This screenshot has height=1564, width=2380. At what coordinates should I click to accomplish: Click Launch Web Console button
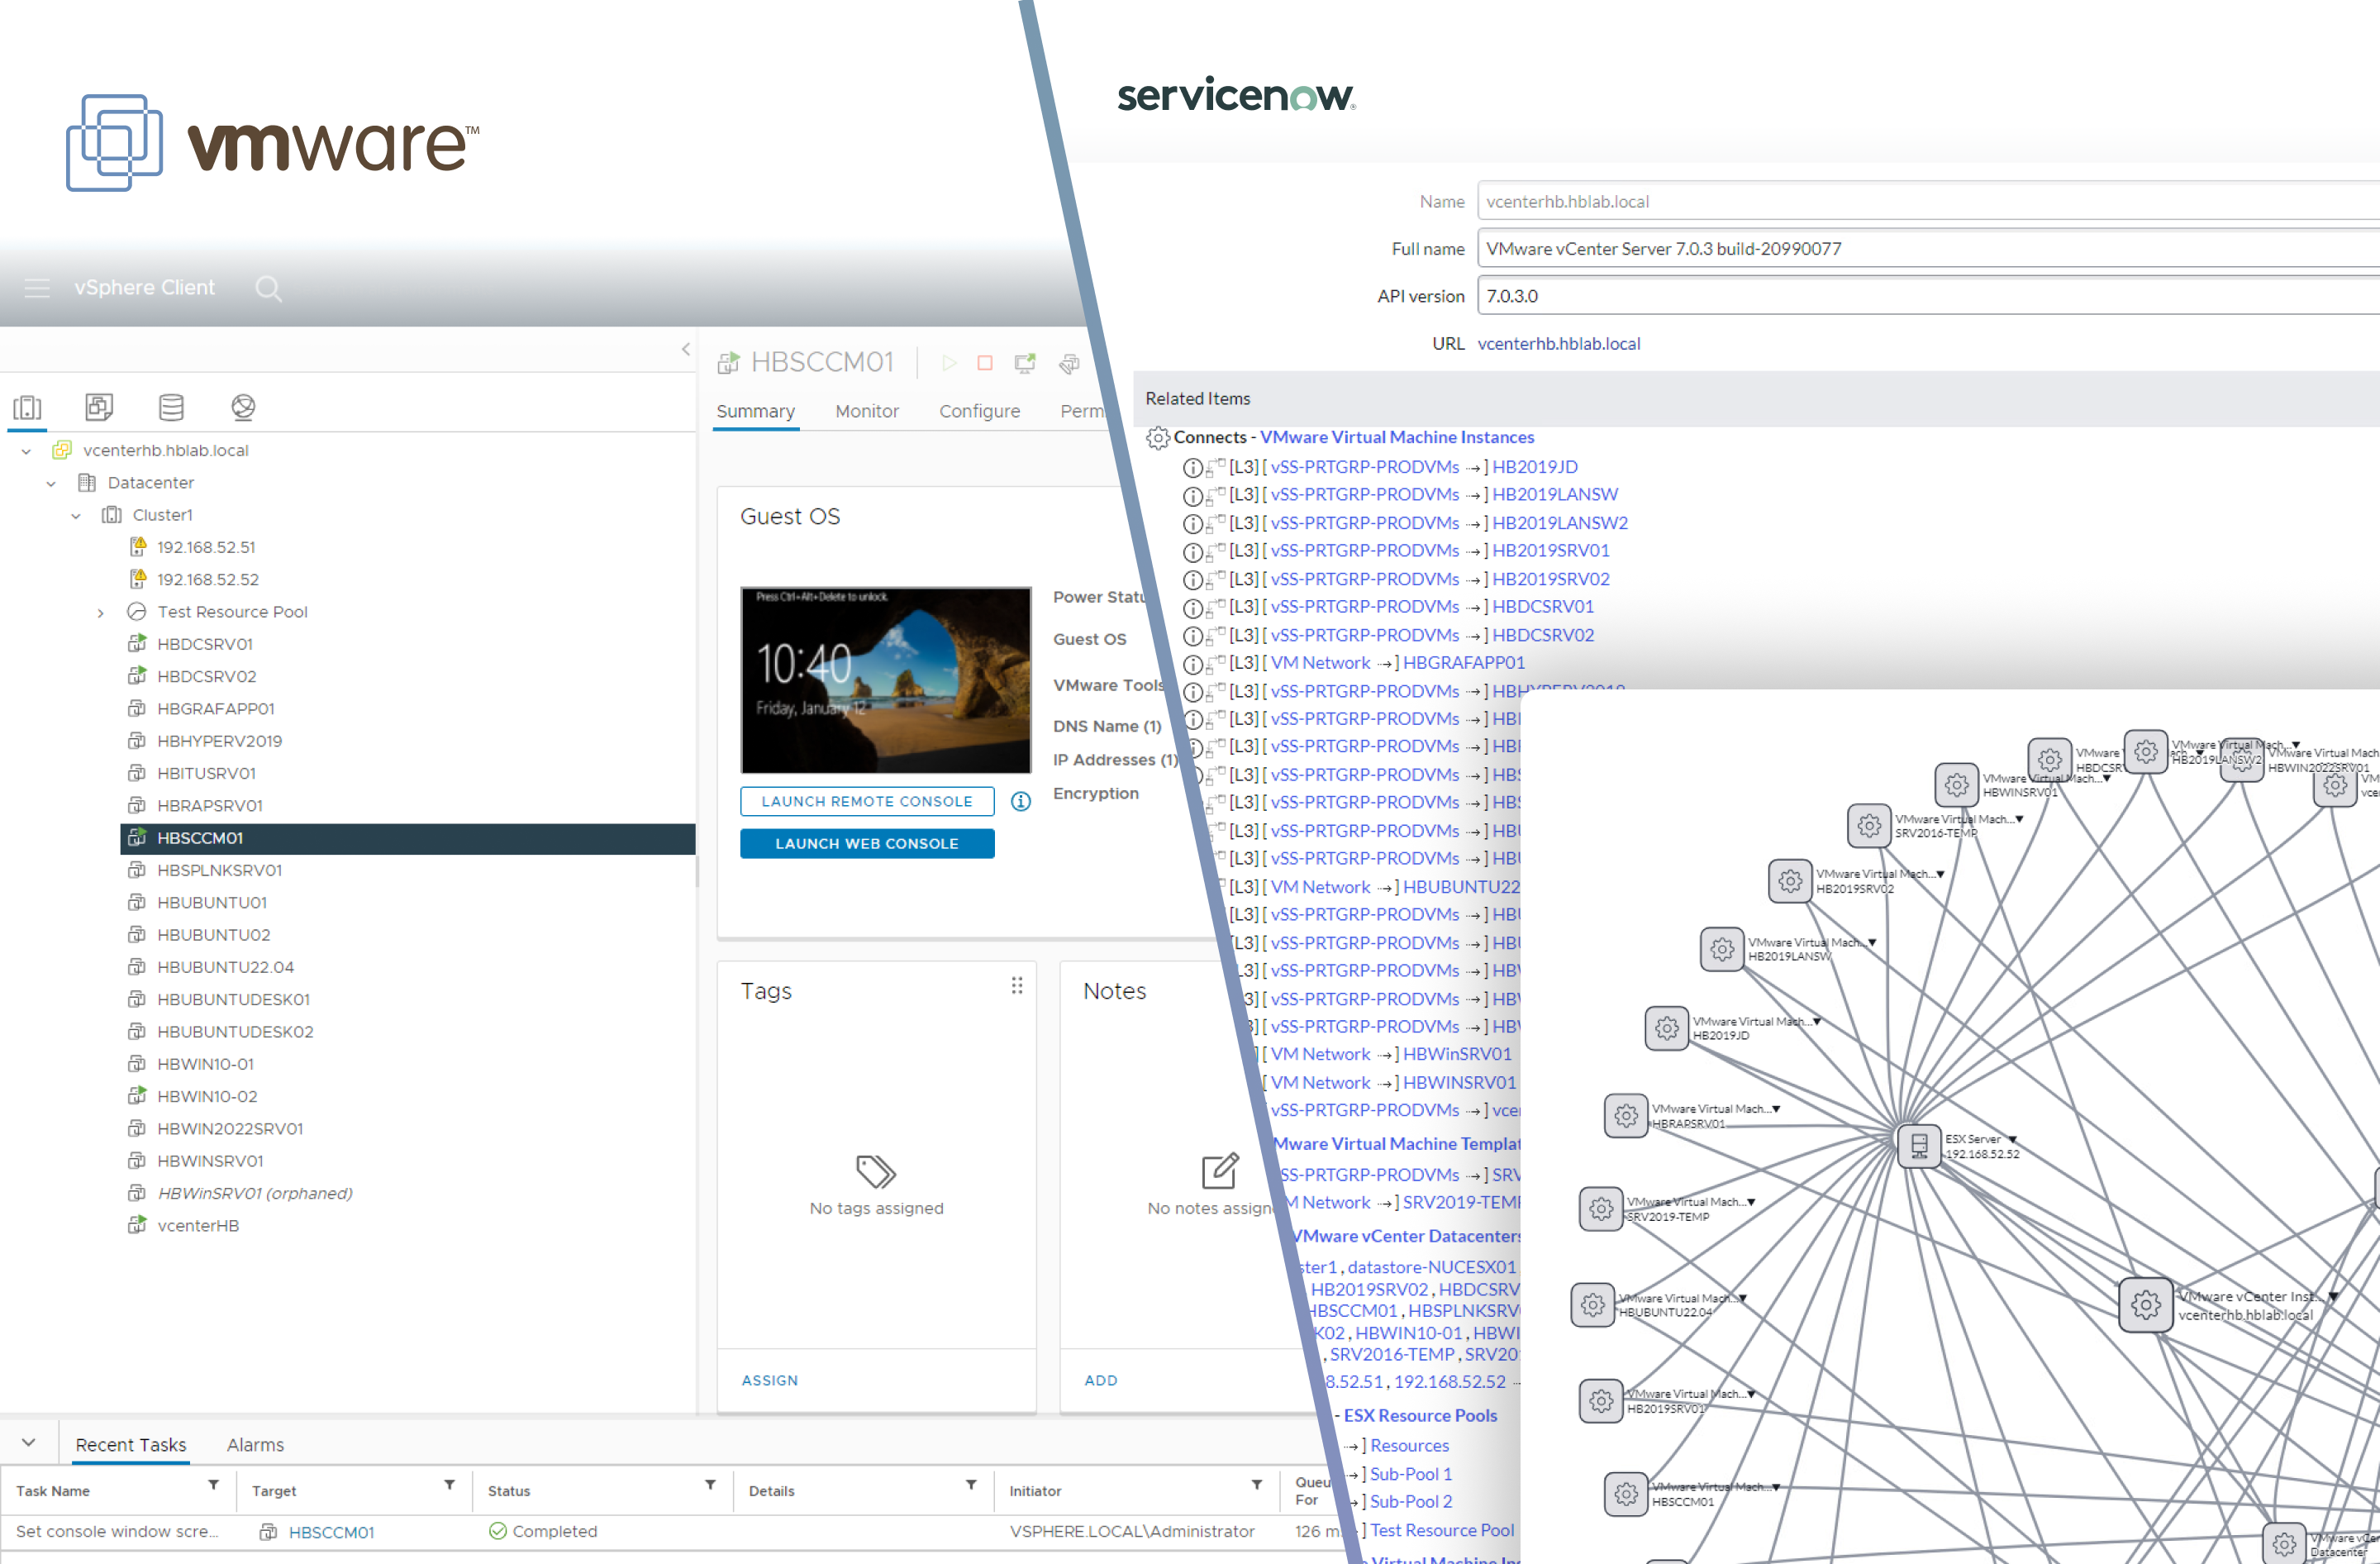(x=869, y=845)
